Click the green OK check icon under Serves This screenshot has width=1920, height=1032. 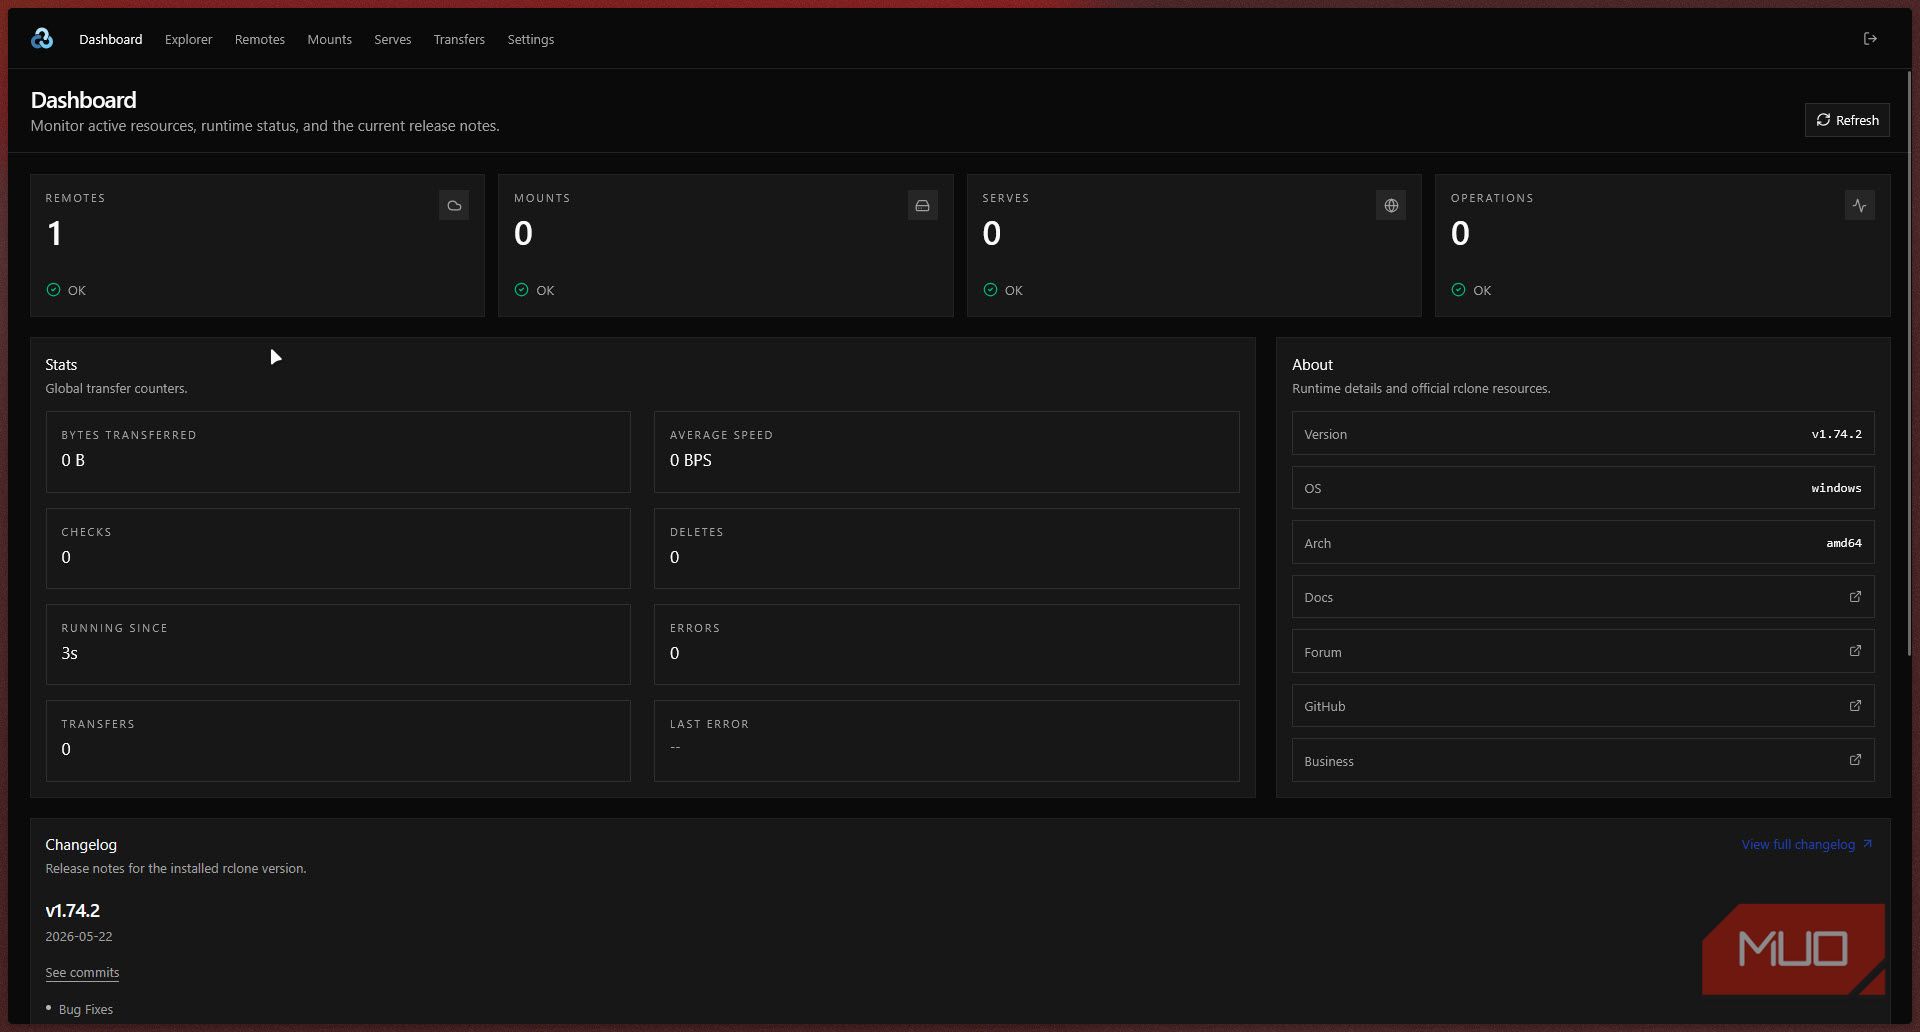(x=990, y=290)
